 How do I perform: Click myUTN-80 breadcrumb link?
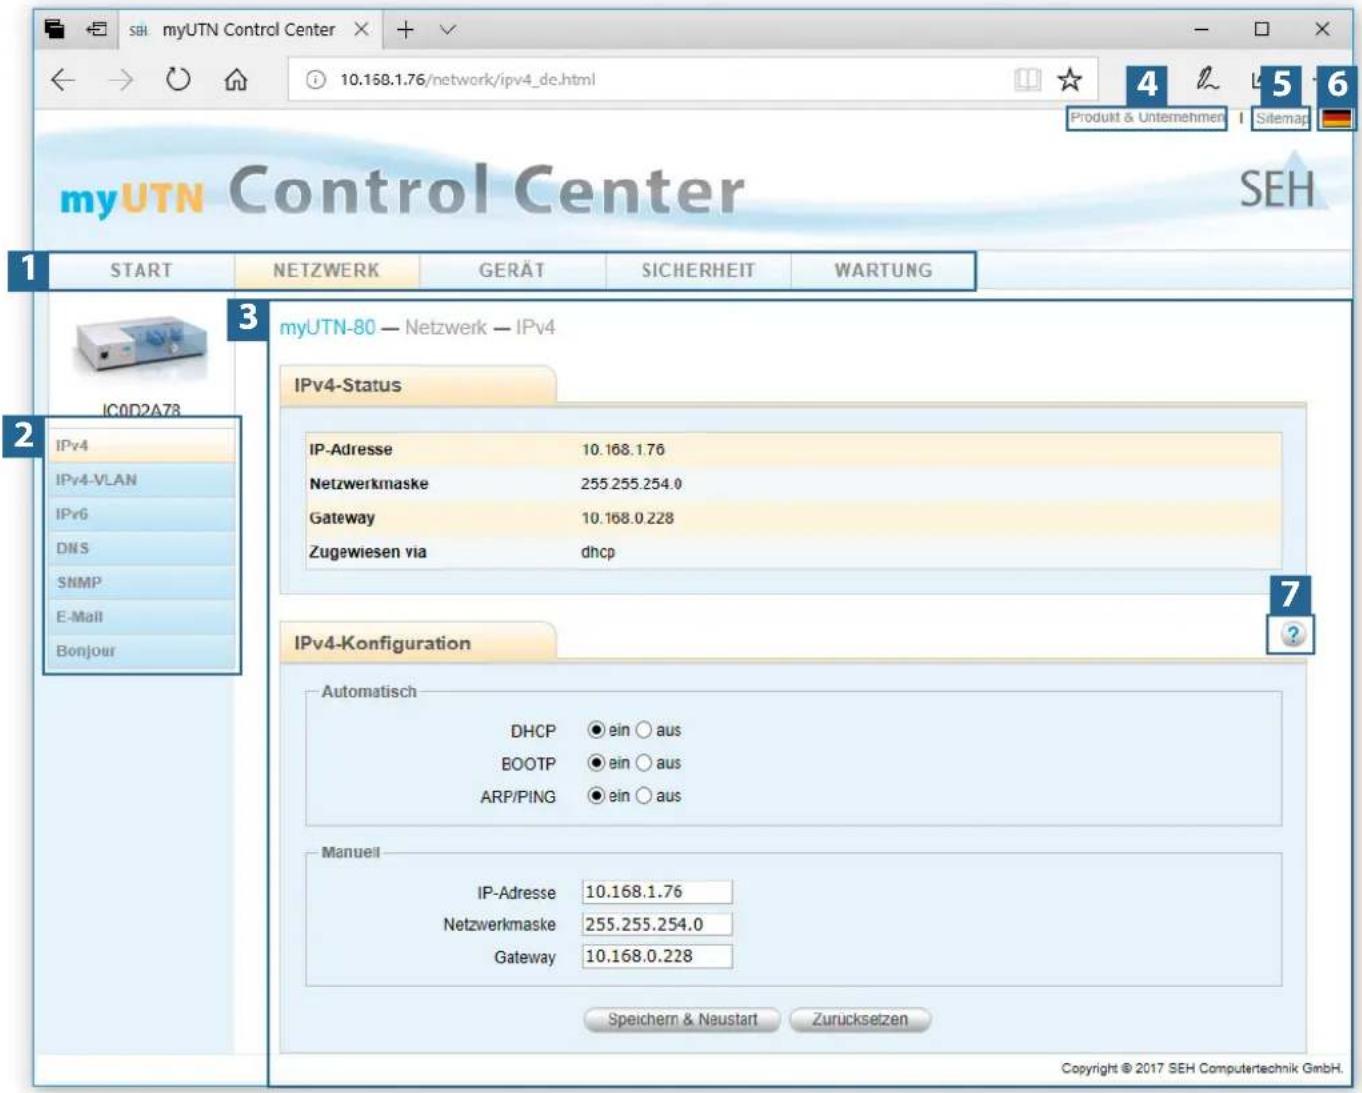click(327, 327)
